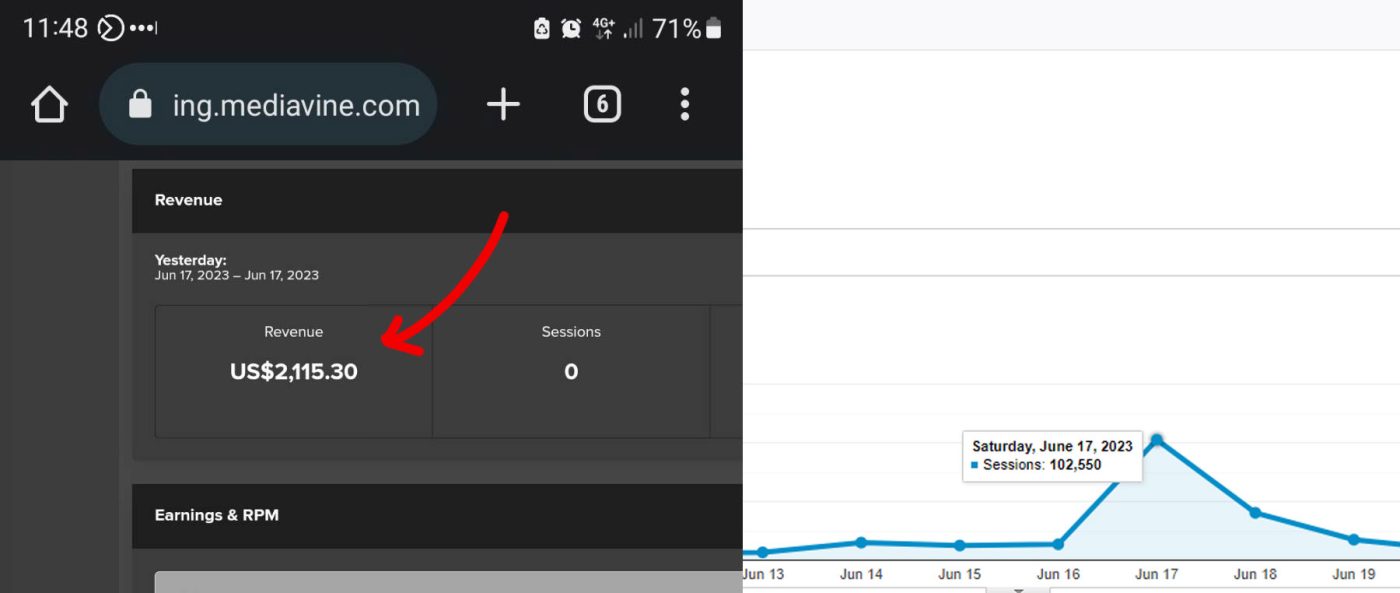
Task: Tap the alarm clock status icon
Action: click(571, 29)
